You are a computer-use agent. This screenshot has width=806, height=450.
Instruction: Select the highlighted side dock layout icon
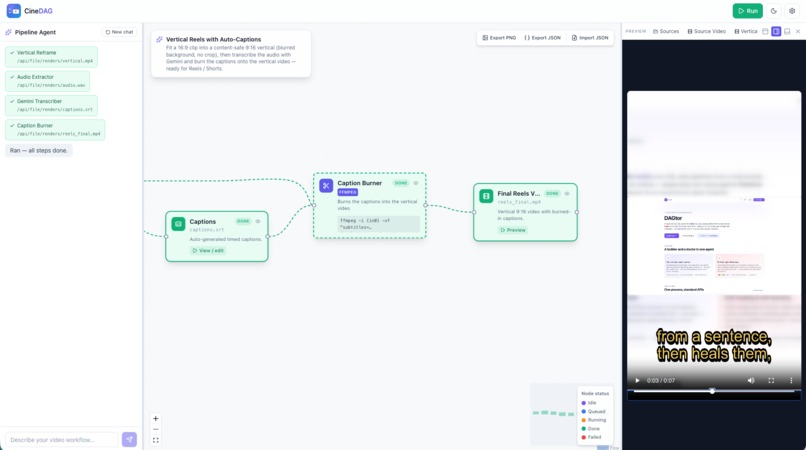click(776, 31)
